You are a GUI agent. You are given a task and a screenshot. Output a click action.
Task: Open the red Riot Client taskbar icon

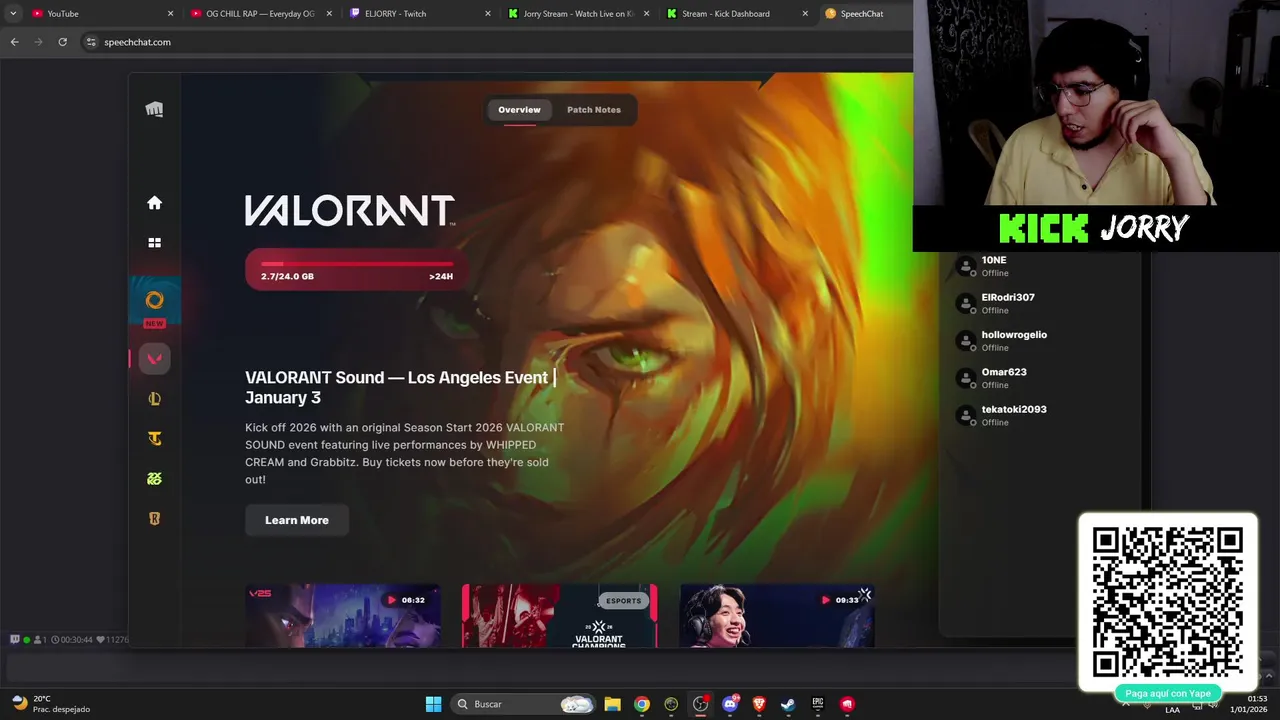click(847, 704)
